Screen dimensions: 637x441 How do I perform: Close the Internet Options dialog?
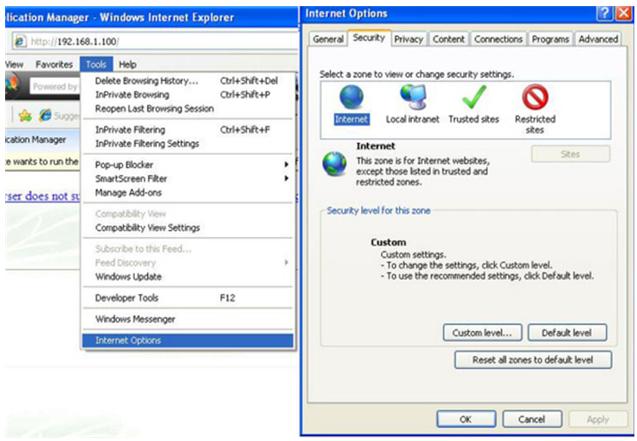624,13
